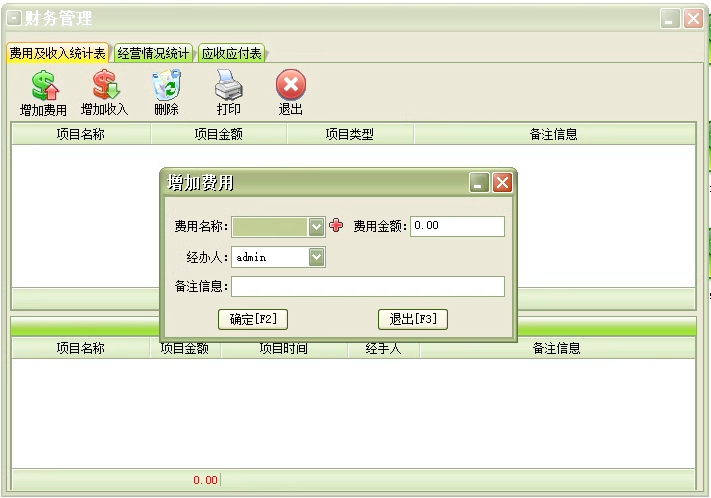Click lower table 备注信息 column header

pos(557,348)
